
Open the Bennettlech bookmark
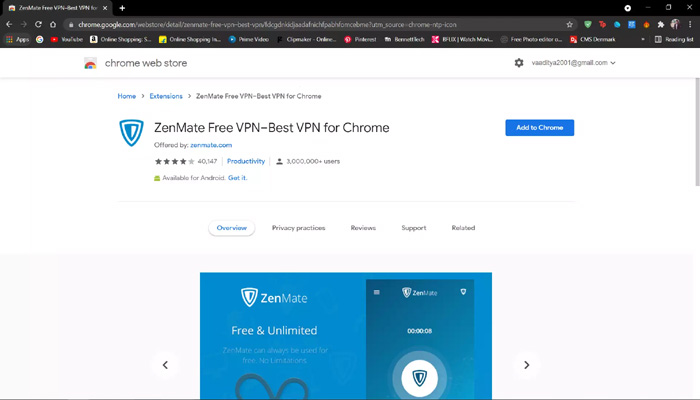pyautogui.click(x=404, y=39)
